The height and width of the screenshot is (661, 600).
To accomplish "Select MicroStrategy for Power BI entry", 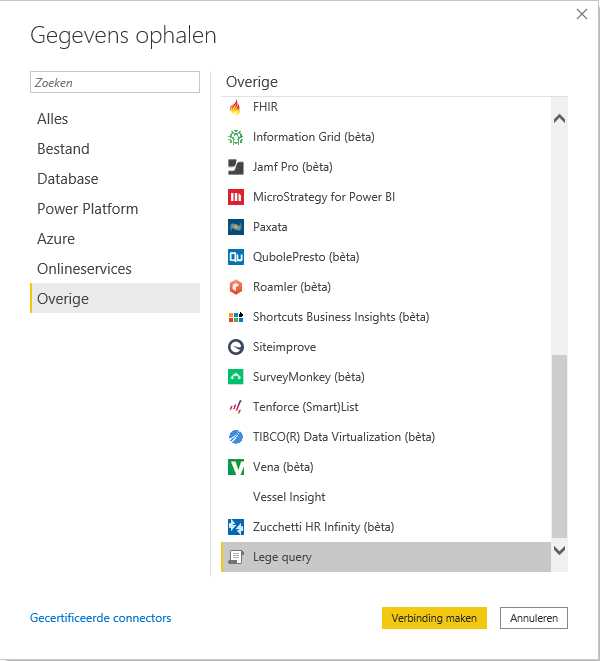I will (386, 197).
